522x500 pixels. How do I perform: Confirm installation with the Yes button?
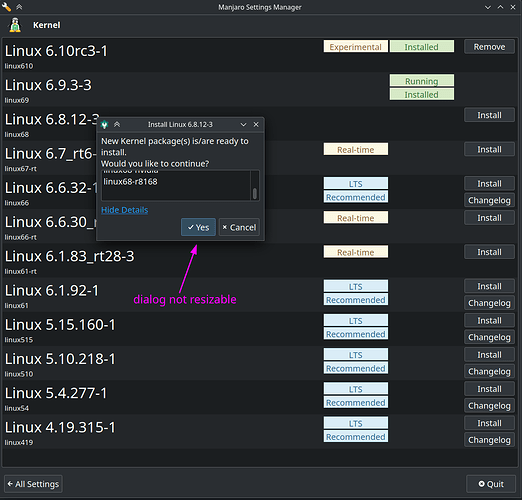click(x=198, y=227)
